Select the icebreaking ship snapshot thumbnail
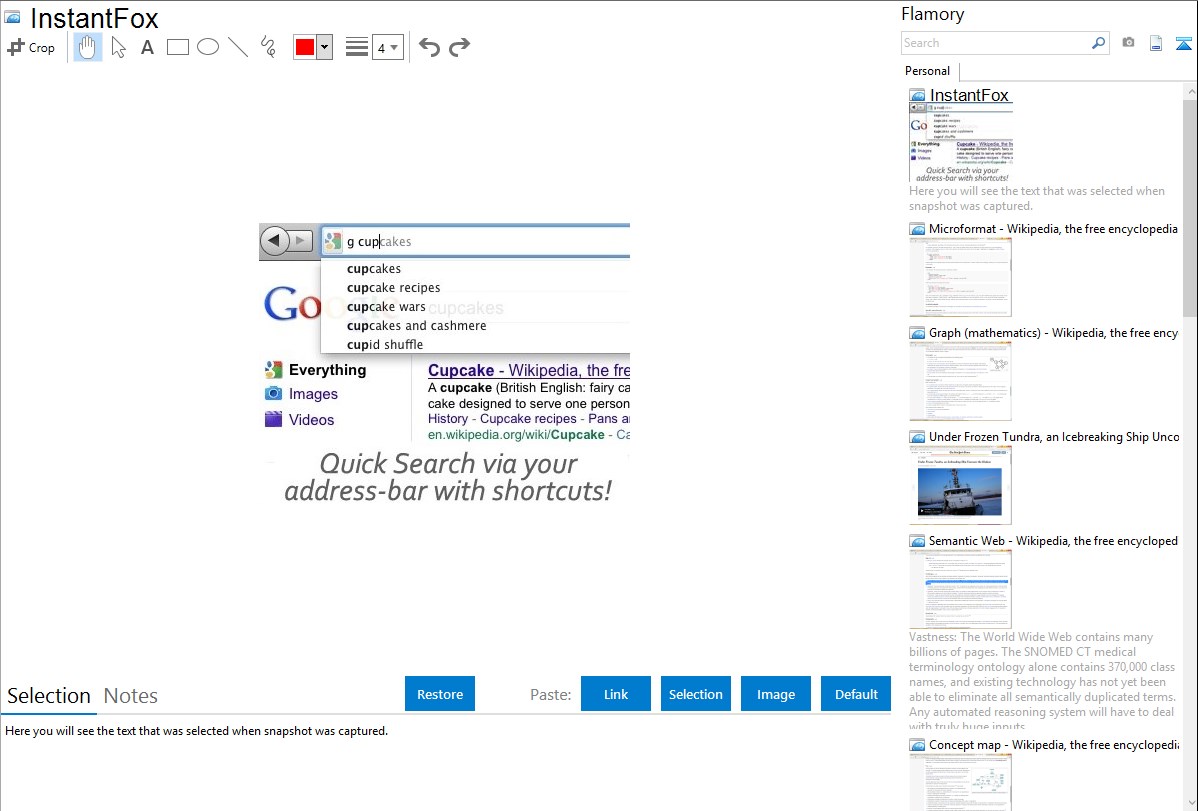This screenshot has width=1198, height=811. (960, 485)
